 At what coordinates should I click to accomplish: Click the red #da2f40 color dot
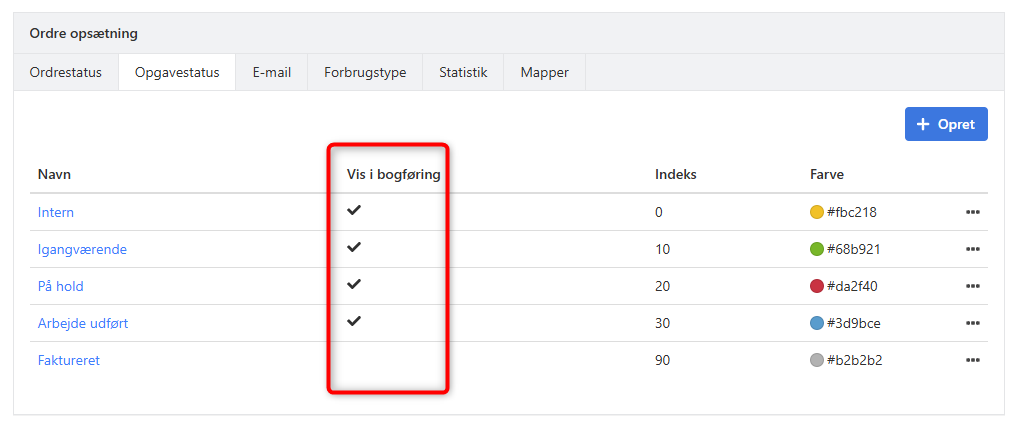tap(817, 286)
